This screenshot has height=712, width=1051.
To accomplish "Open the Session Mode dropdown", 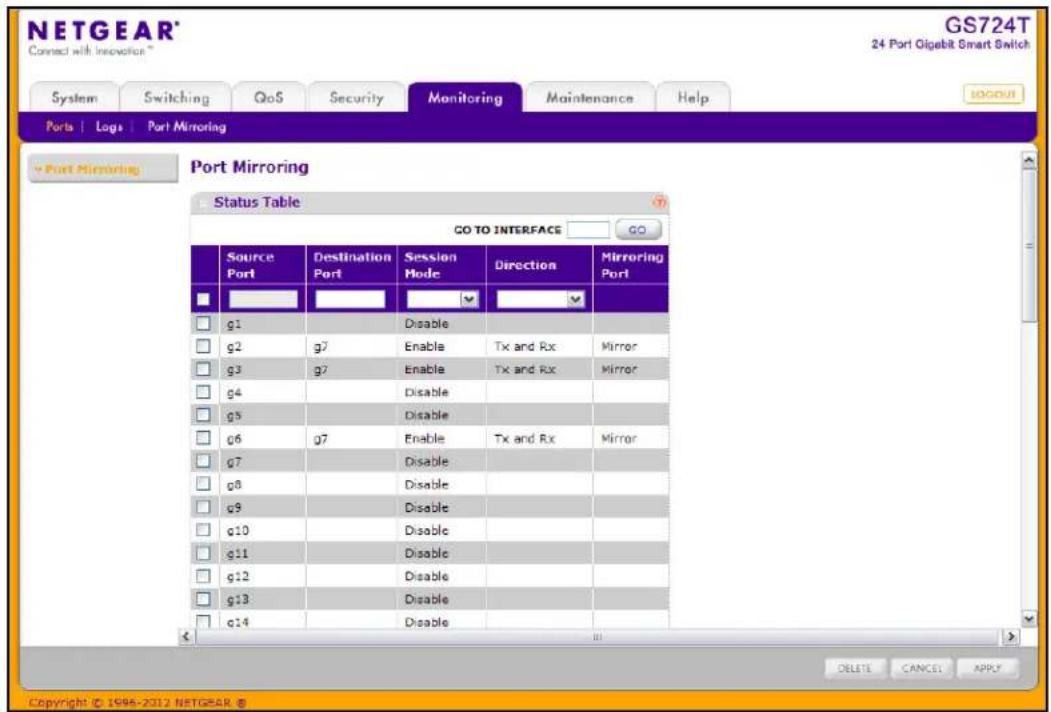I will pyautogui.click(x=442, y=299).
